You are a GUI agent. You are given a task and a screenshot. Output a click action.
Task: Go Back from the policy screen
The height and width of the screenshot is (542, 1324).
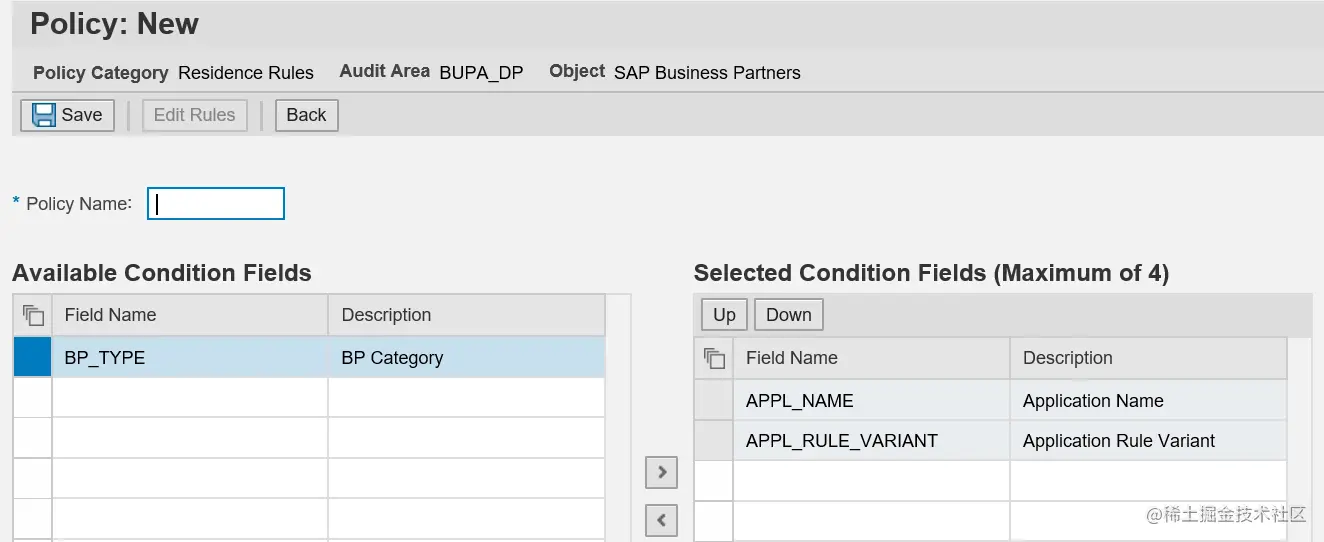pos(306,115)
